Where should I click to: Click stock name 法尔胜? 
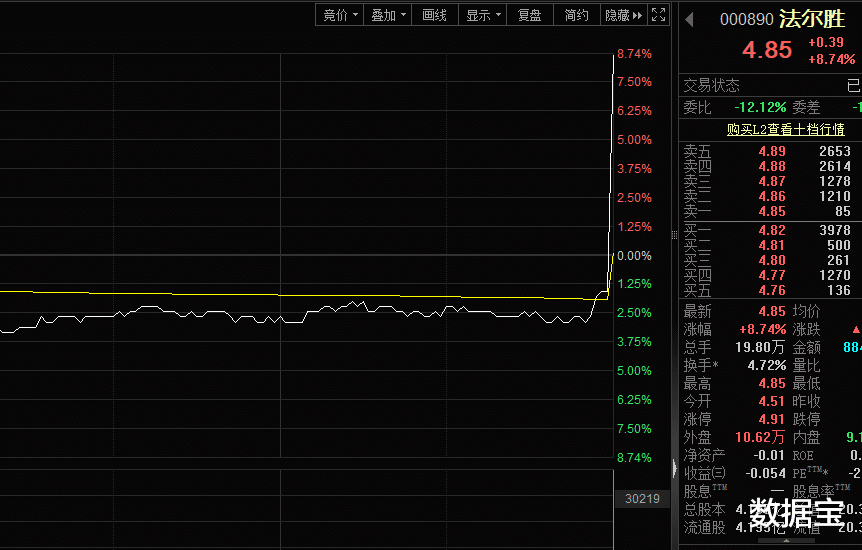[x=811, y=19]
